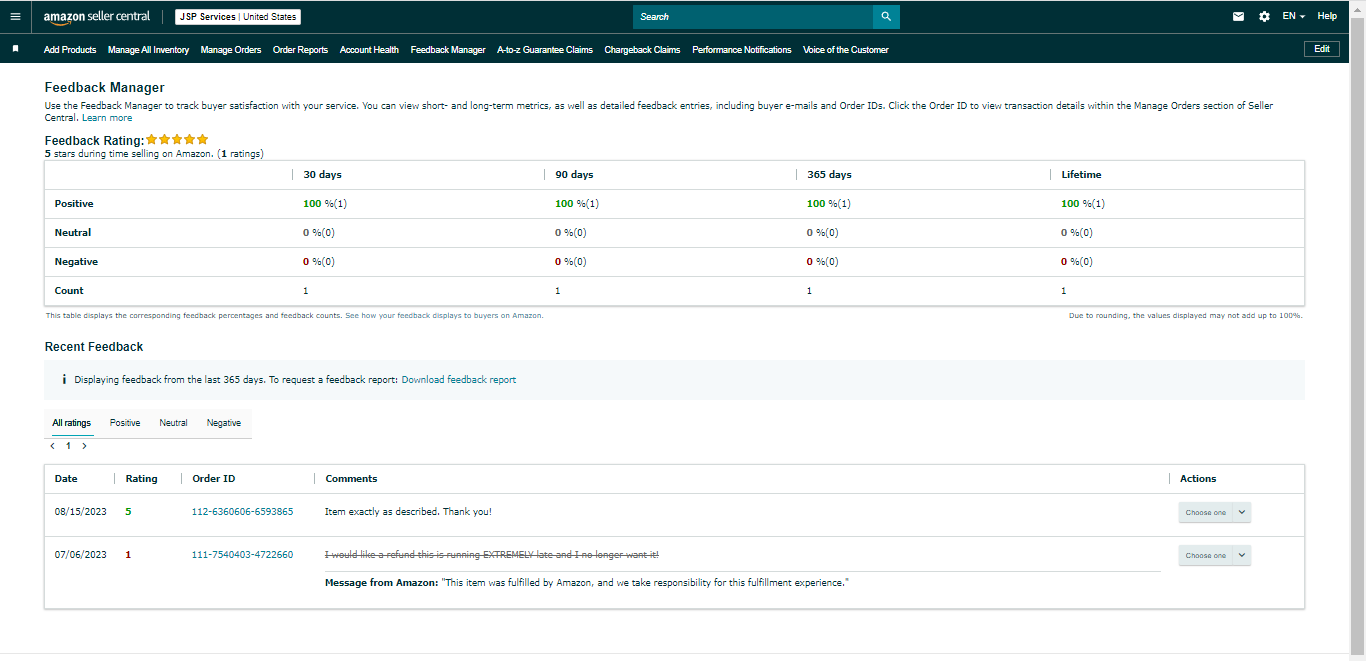This screenshot has height=661, width=1366.
Task: Click the Comments column header
Action: point(351,479)
